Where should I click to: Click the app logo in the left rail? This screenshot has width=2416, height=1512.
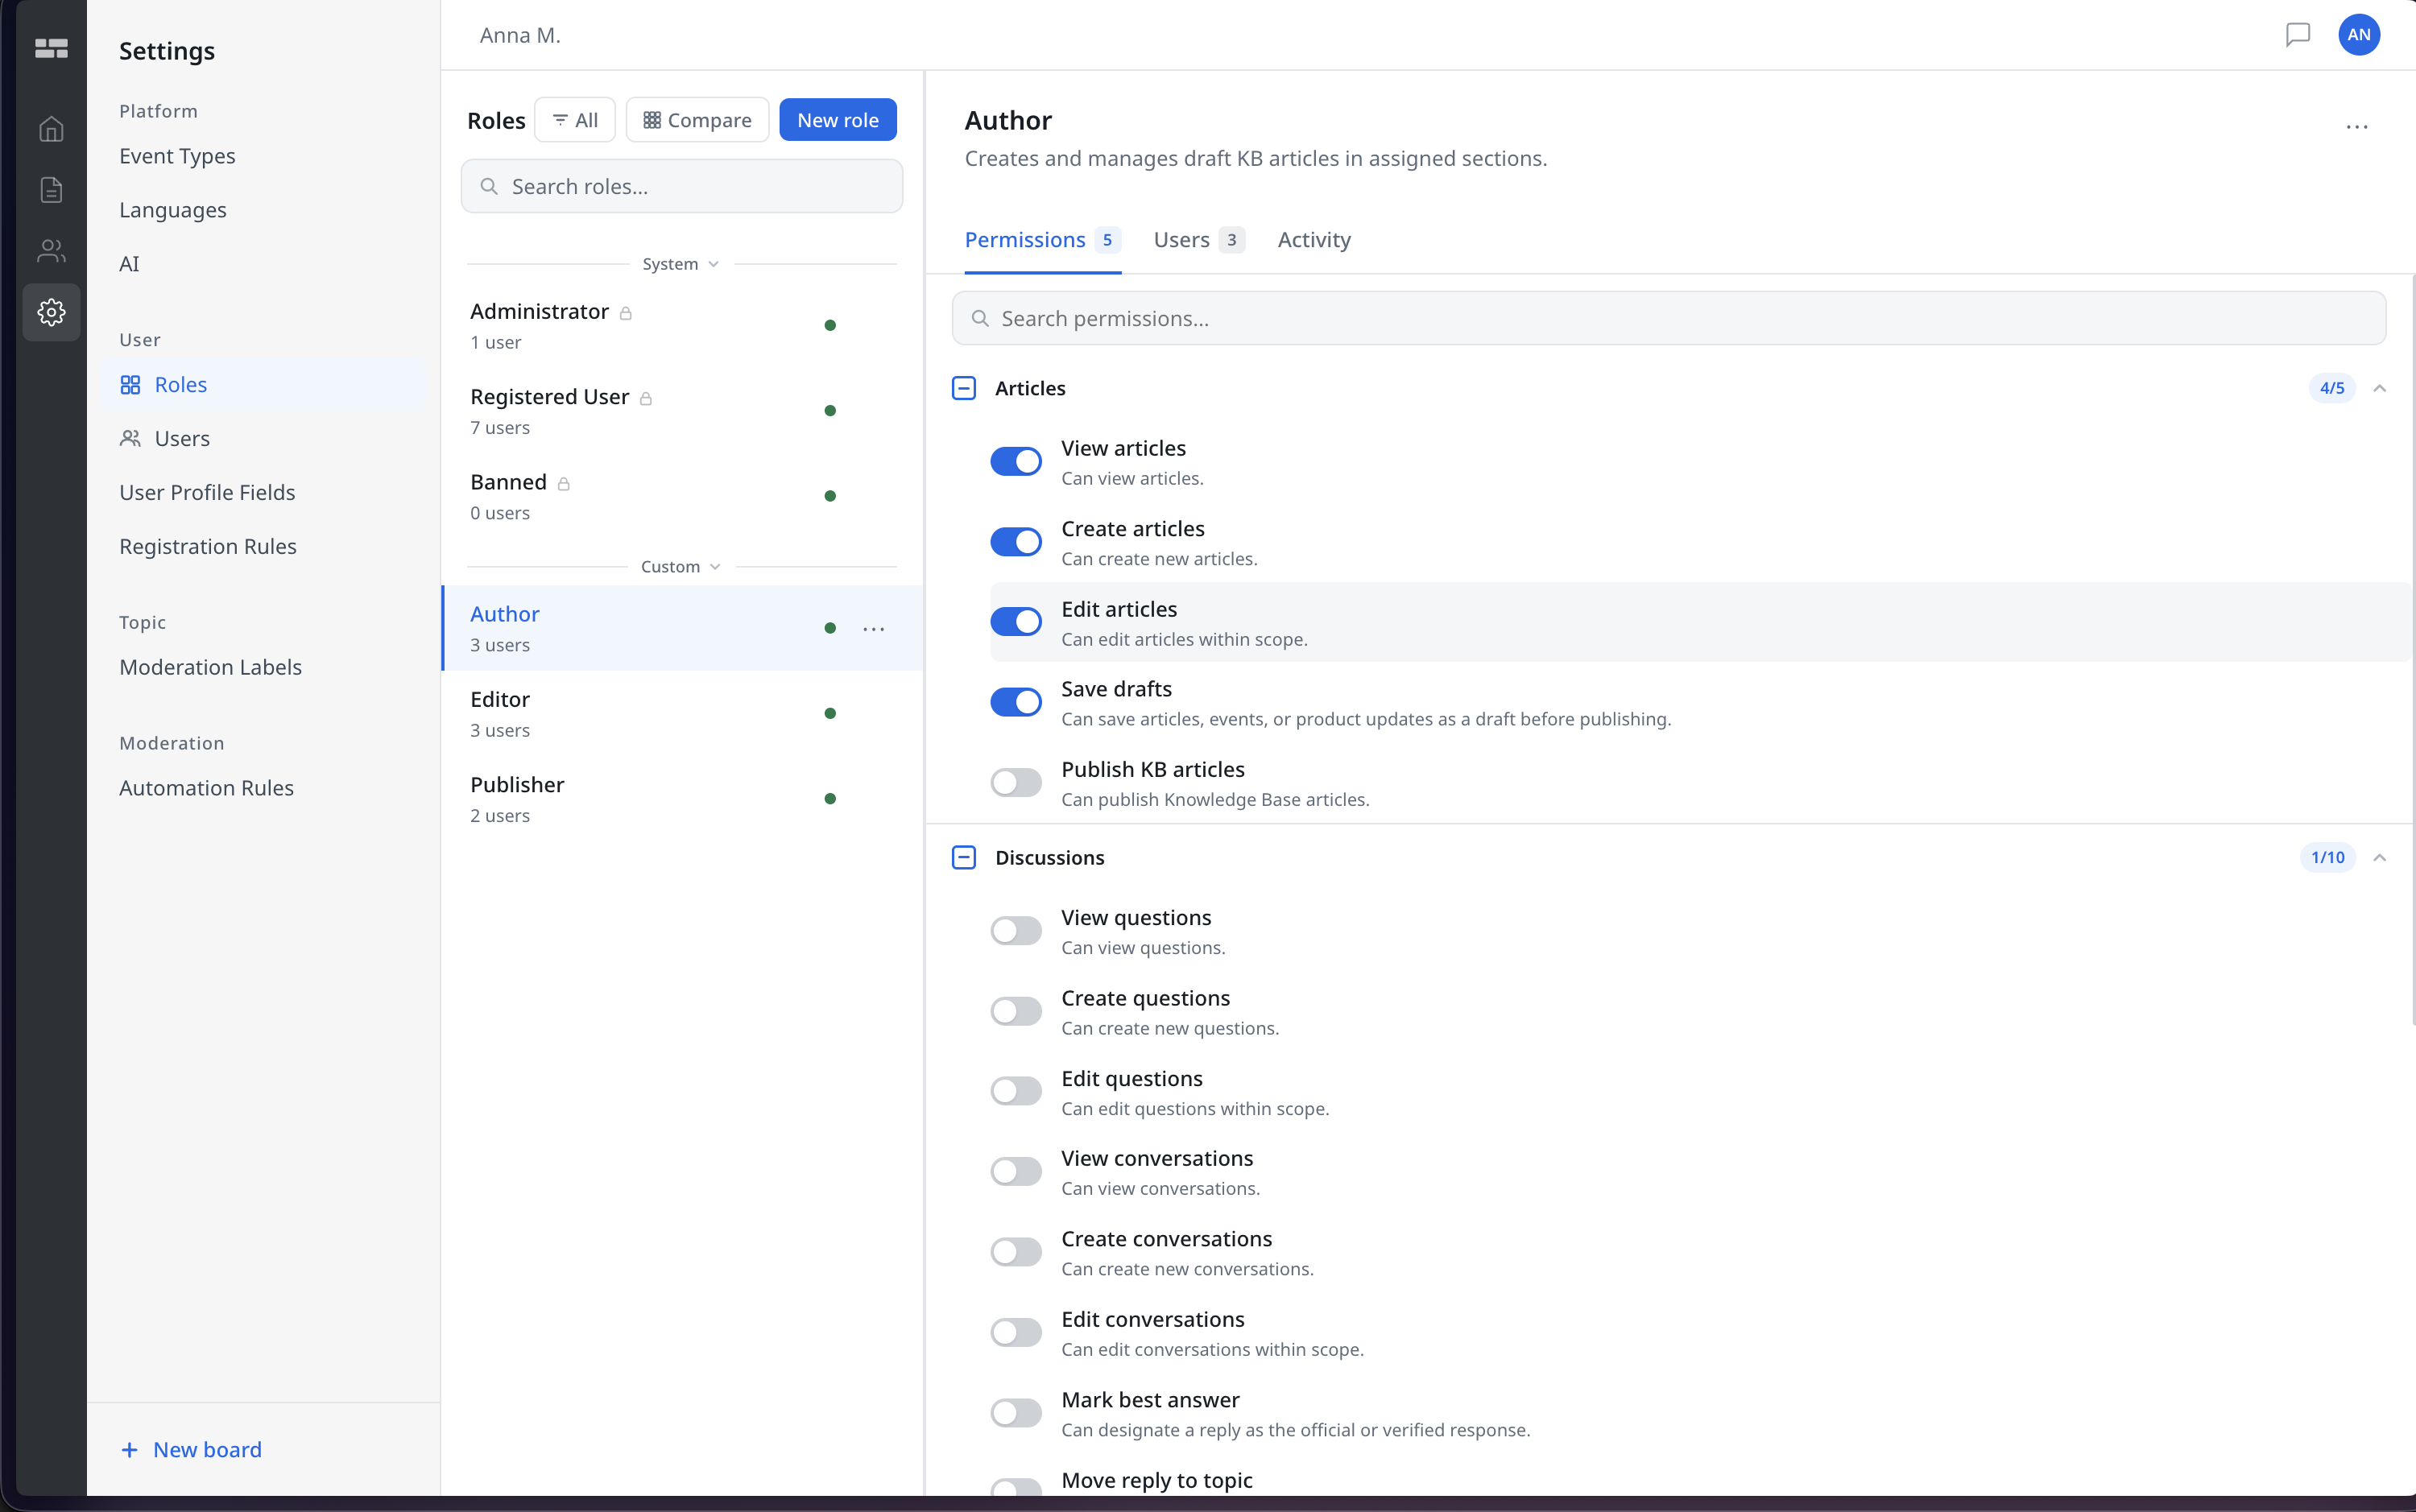coord(51,48)
